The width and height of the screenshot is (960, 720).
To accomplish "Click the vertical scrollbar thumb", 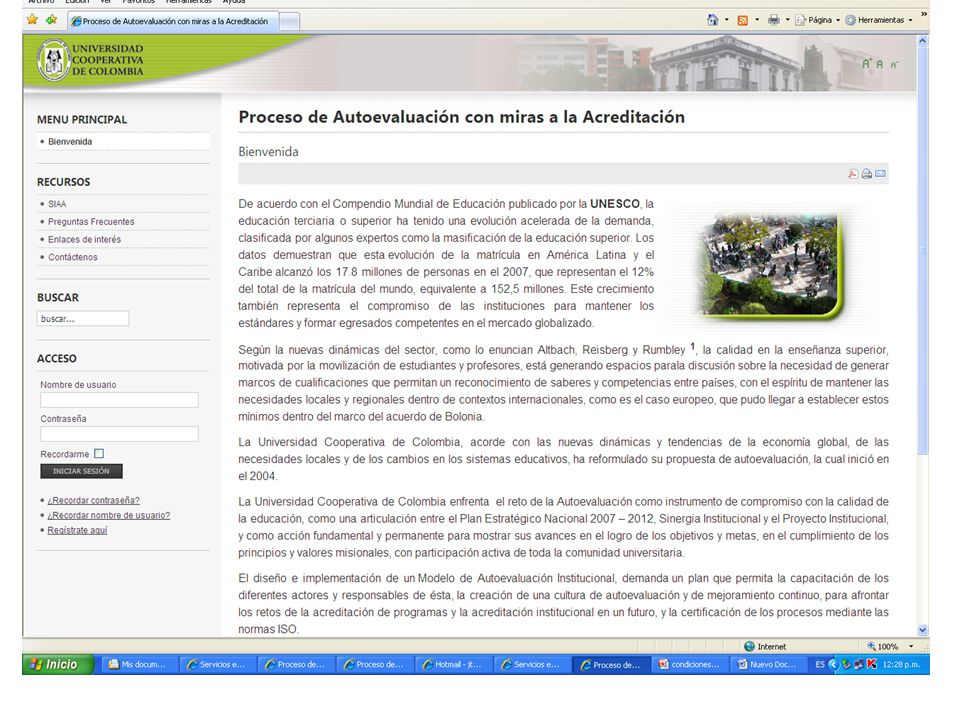I will click(923, 251).
